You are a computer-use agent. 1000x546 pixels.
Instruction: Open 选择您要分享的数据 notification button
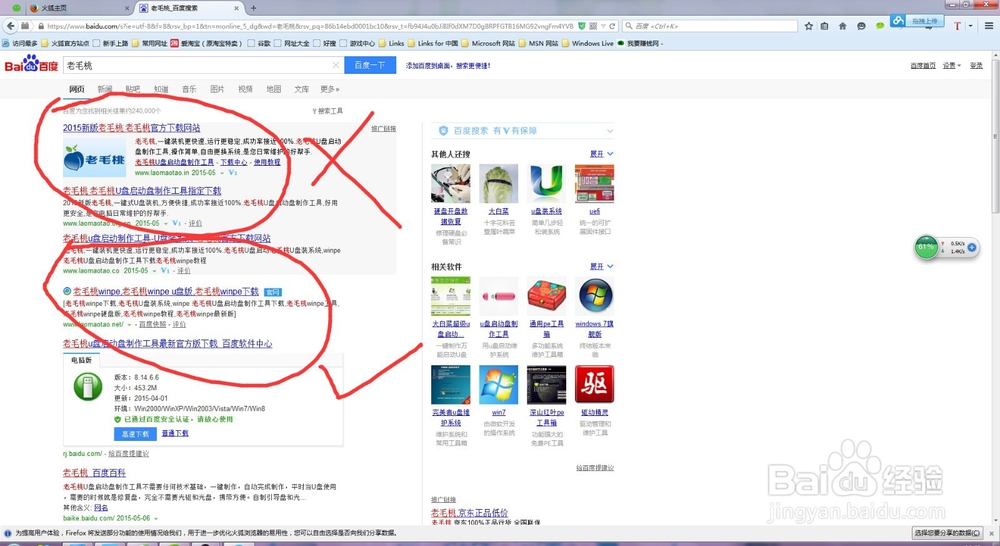pos(948,533)
